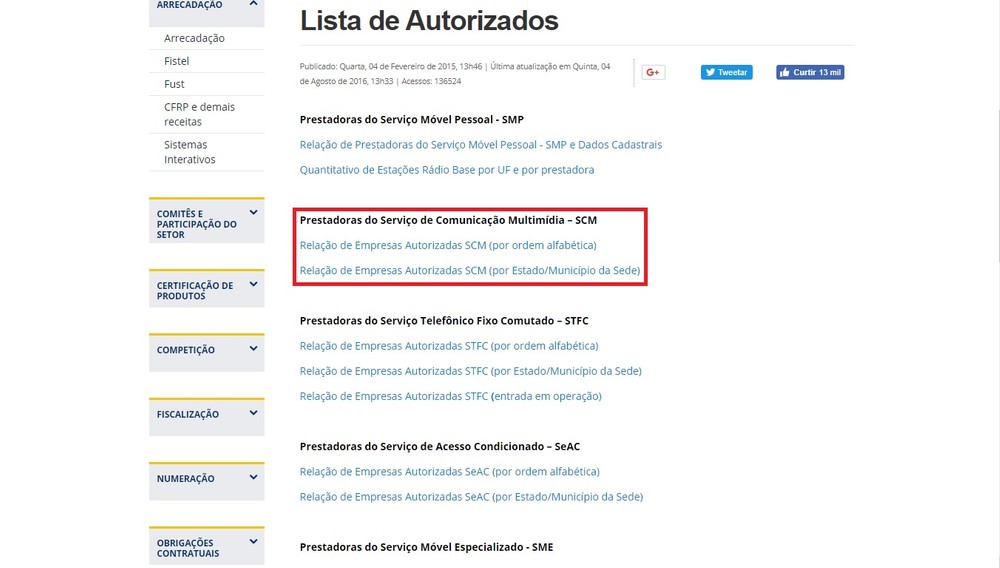
Task: Open Empresas Autorizadas STFC entrada em operação
Action: pyautogui.click(x=451, y=396)
